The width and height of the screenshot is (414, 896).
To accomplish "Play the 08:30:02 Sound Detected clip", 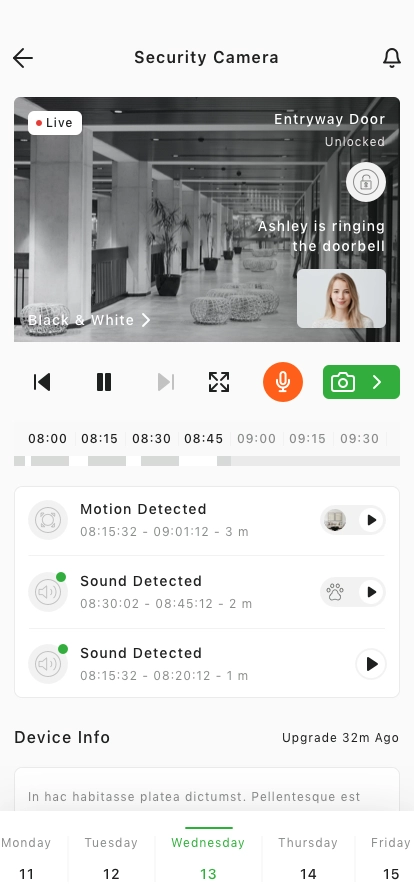I will (372, 592).
